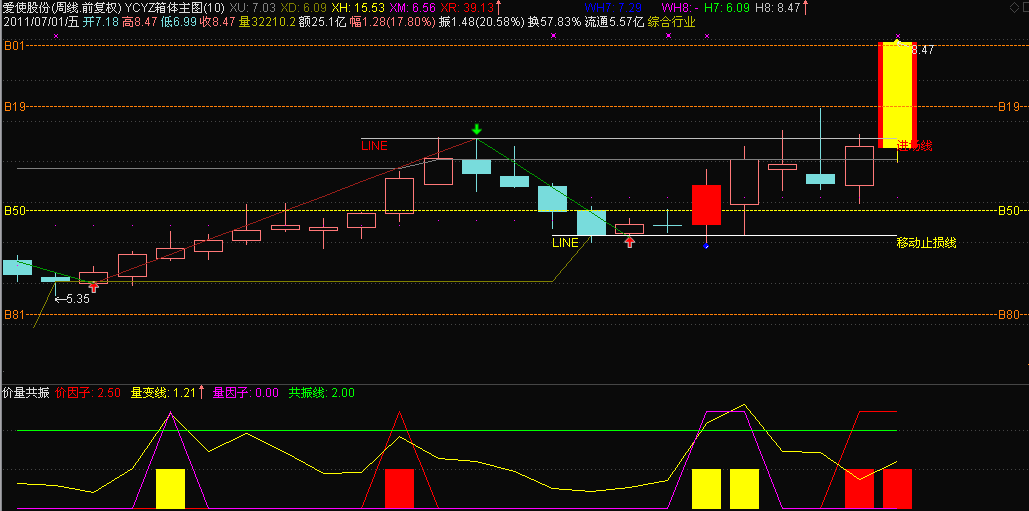Click the H7: 6.09 value

click(726, 8)
